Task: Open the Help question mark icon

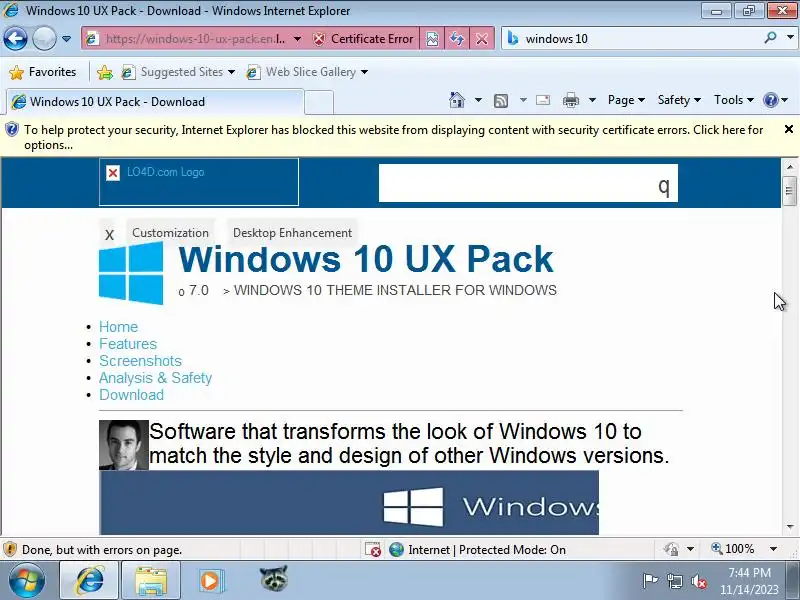Action: pos(770,100)
